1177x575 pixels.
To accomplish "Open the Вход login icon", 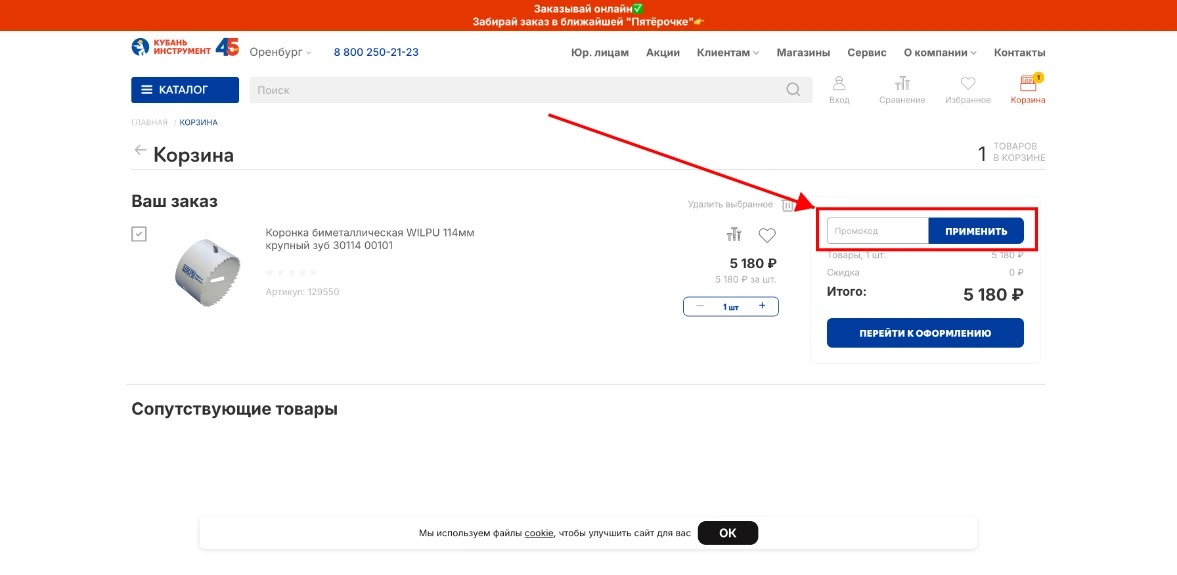I will [839, 85].
